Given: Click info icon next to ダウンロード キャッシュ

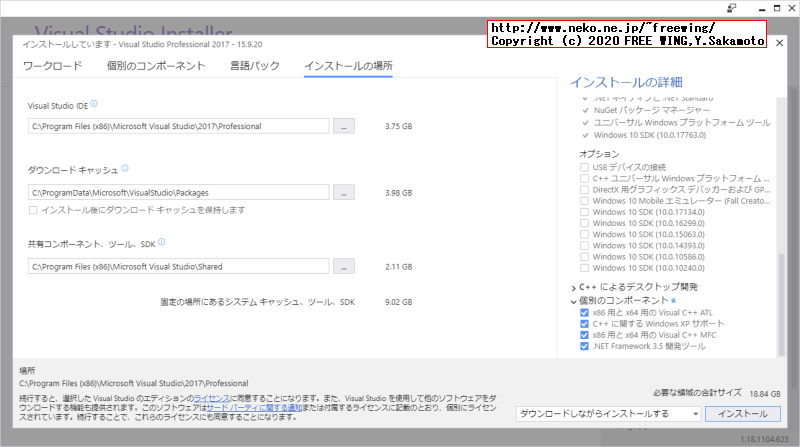Looking at the screenshot, I should [x=125, y=168].
